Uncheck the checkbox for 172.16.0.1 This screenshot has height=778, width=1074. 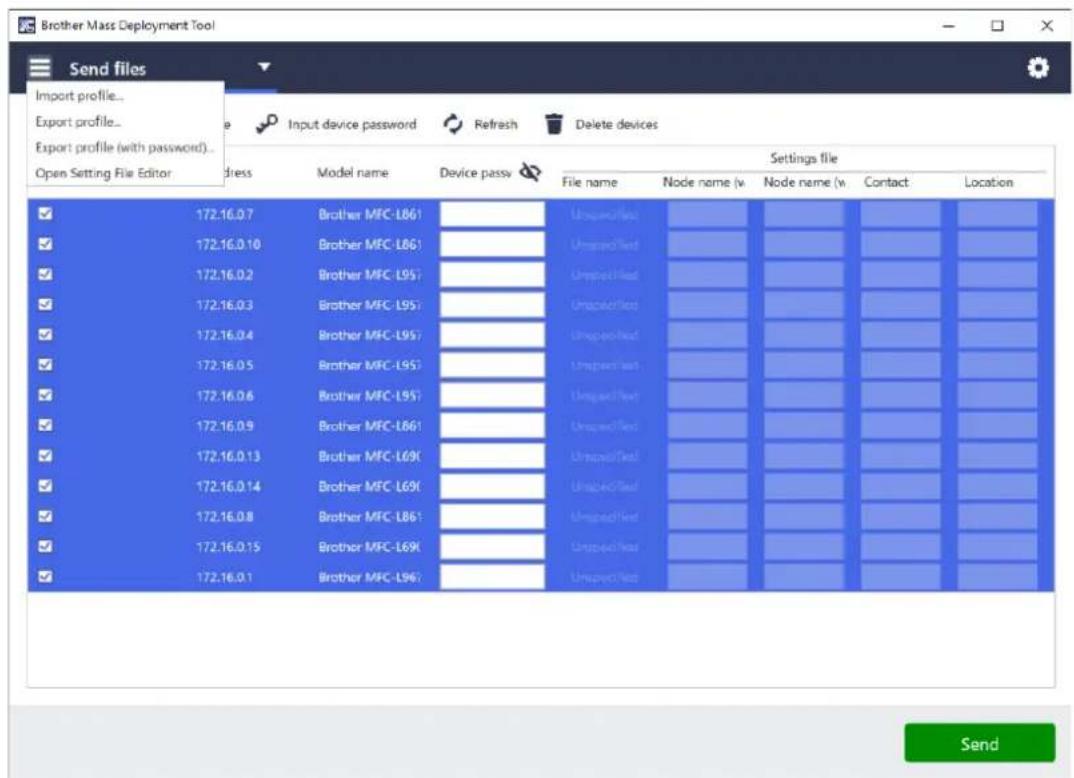[45, 576]
